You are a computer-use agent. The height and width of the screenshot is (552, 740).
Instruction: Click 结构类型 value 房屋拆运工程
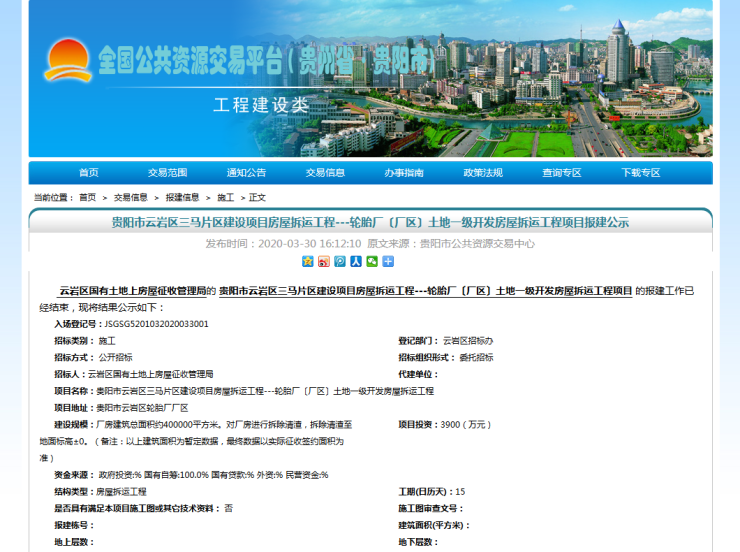[x=121, y=492]
